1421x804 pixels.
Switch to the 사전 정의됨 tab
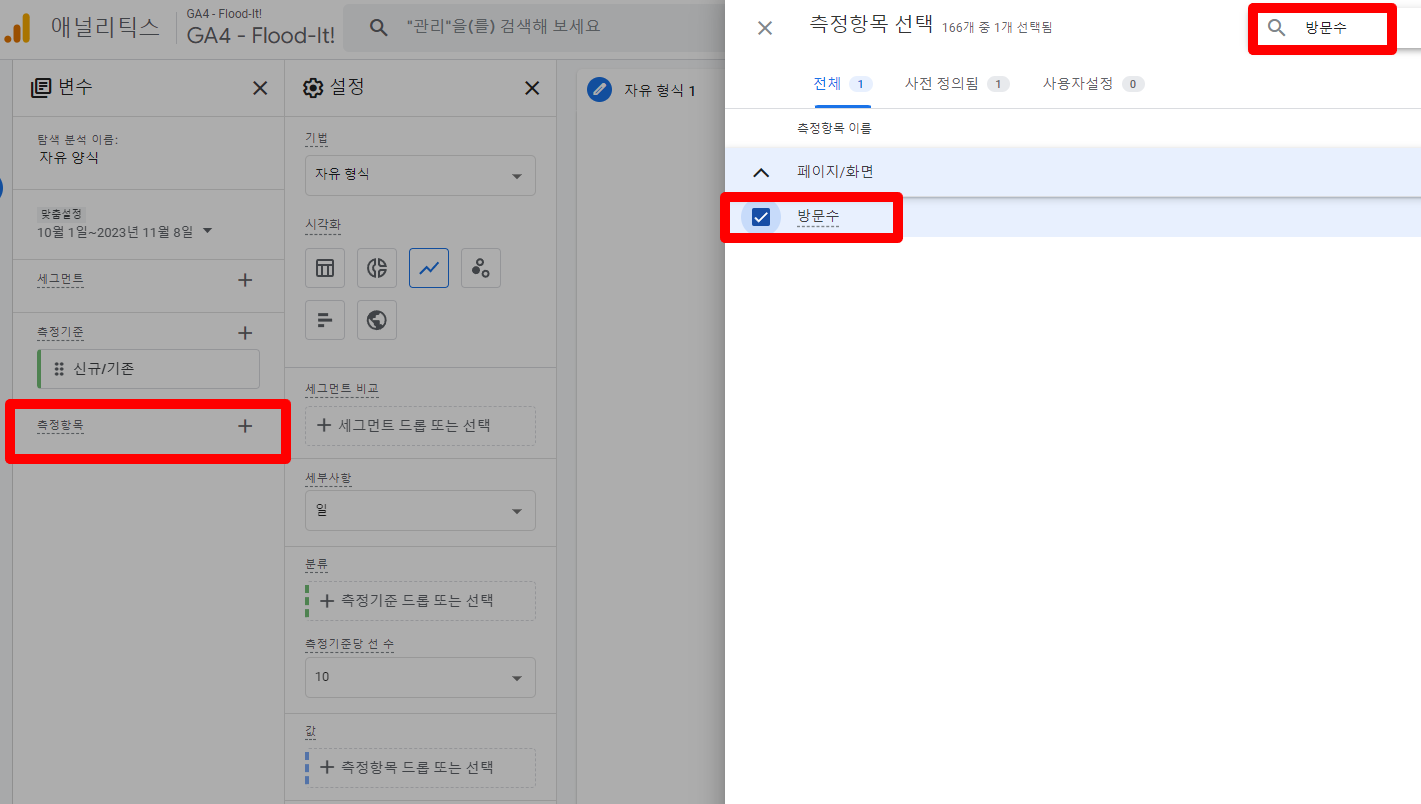coord(955,84)
